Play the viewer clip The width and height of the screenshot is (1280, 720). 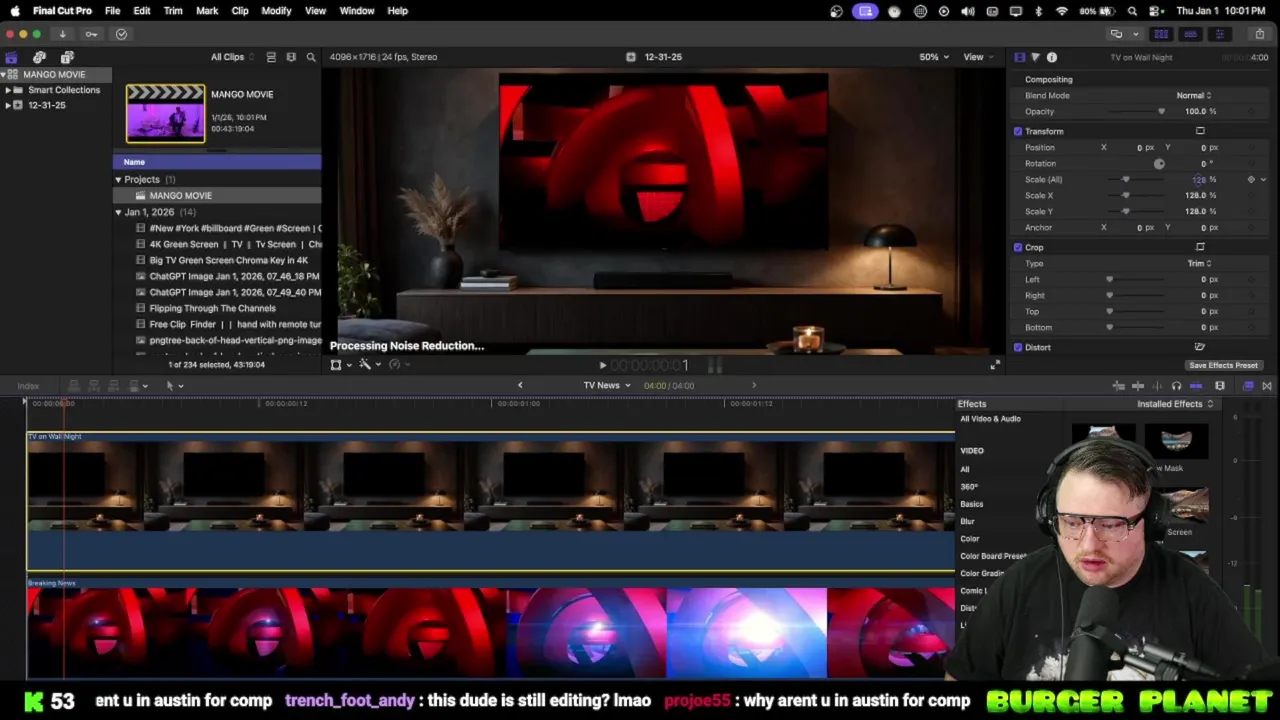click(602, 366)
